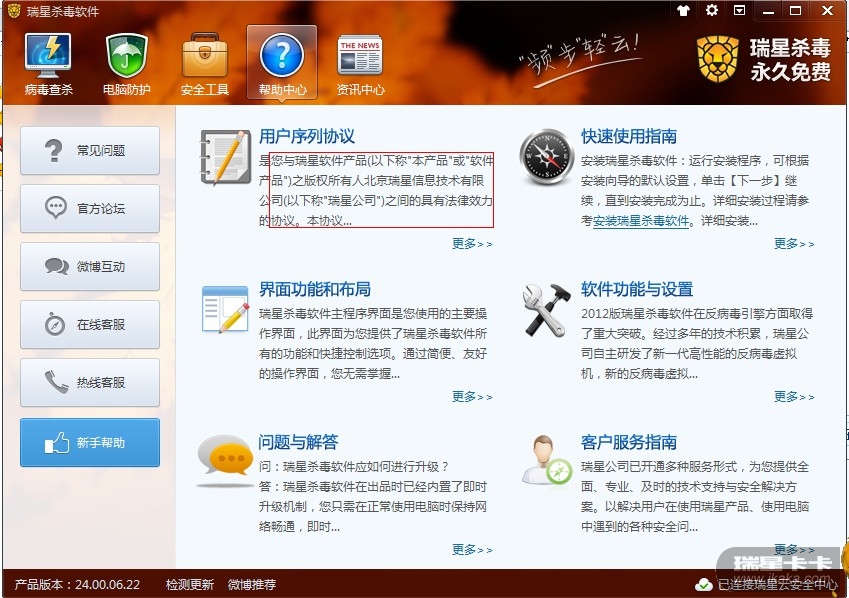Screen dimensions: 849x598
Task: Select the 新手帮助 sidebar item
Action: click(x=90, y=443)
